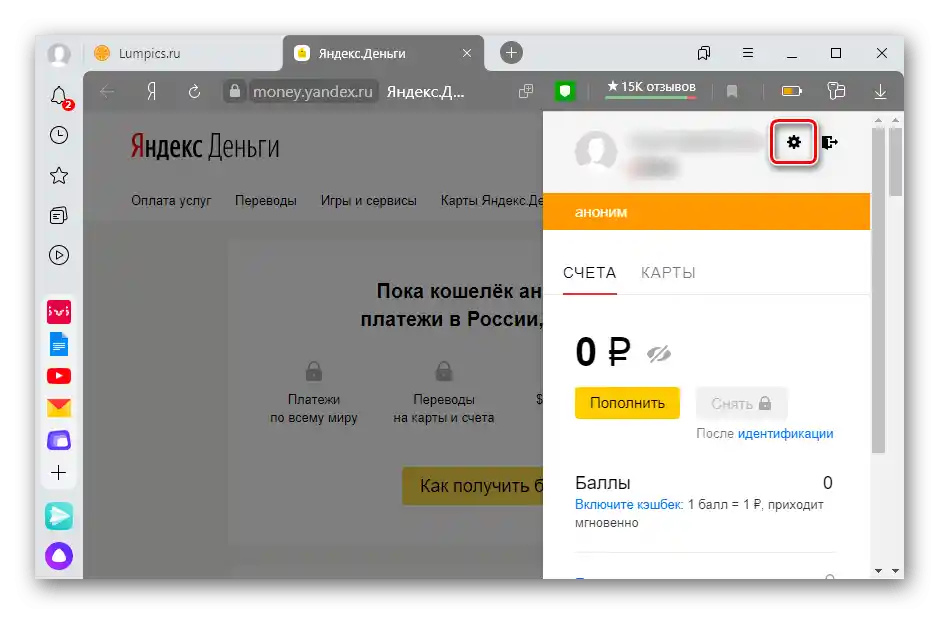Screen dimensions: 939x622
Task: Follow the идентификации link
Action: click(785, 433)
